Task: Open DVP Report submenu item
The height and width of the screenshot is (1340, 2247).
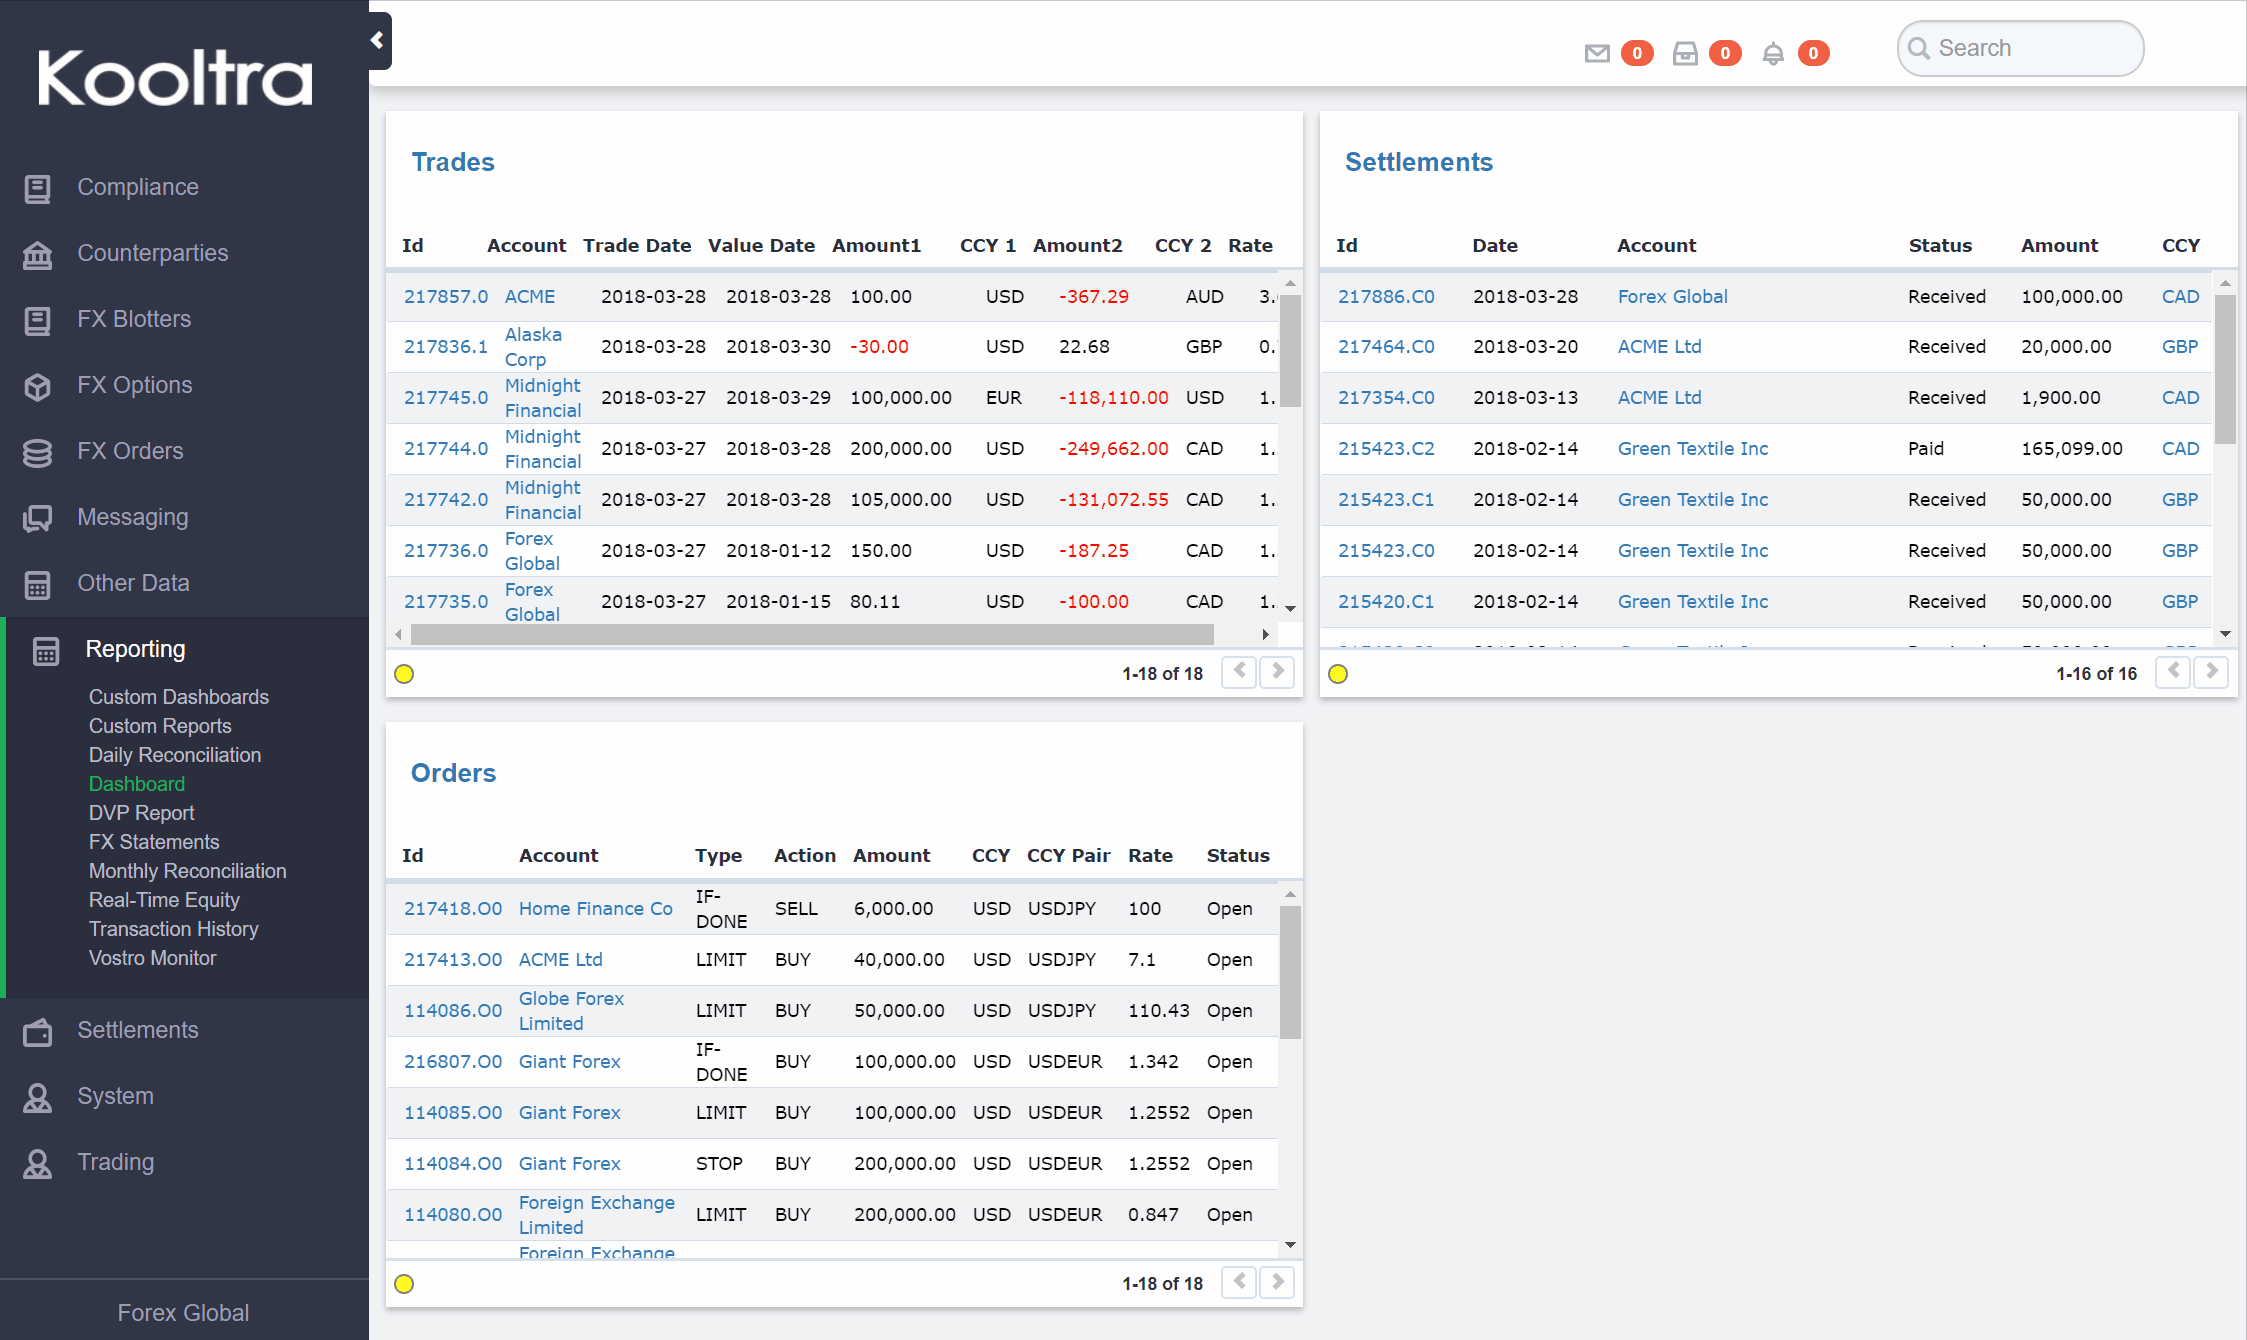Action: tap(142, 813)
